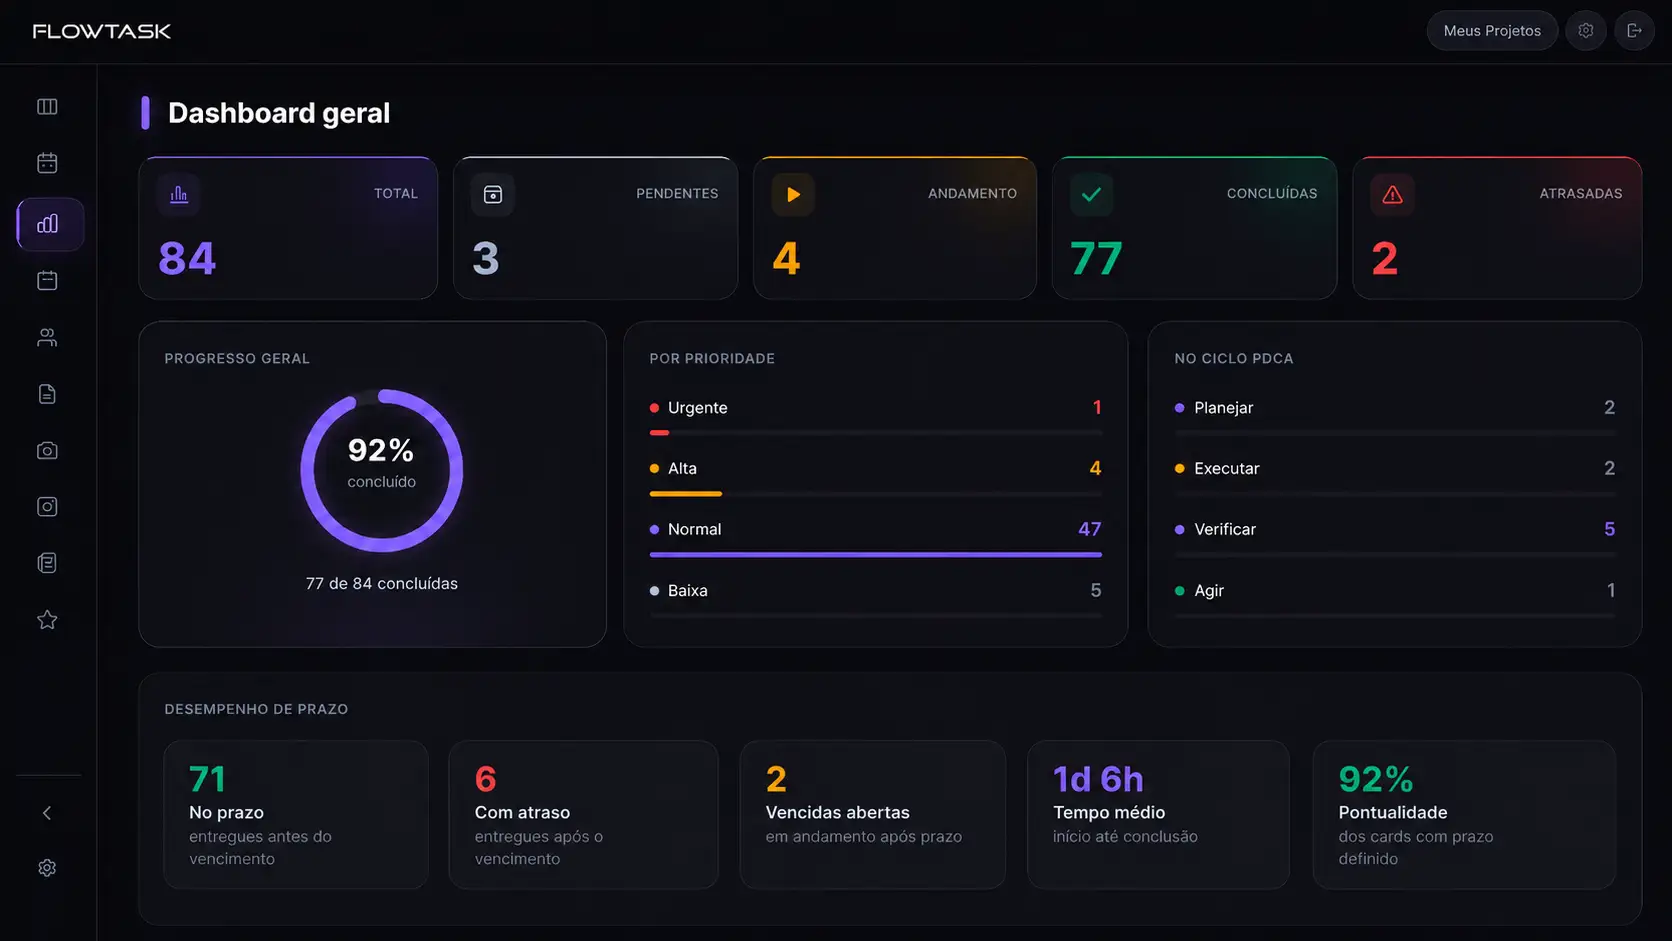This screenshot has width=1672, height=941.
Task: Click the Atrasadas count 2
Action: click(x=1384, y=259)
